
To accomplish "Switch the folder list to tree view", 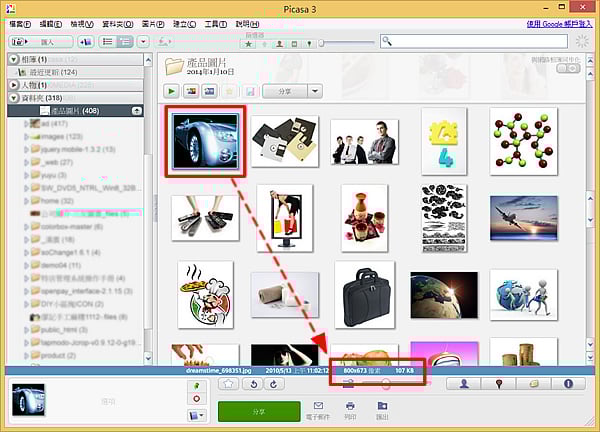I will tap(125, 41).
